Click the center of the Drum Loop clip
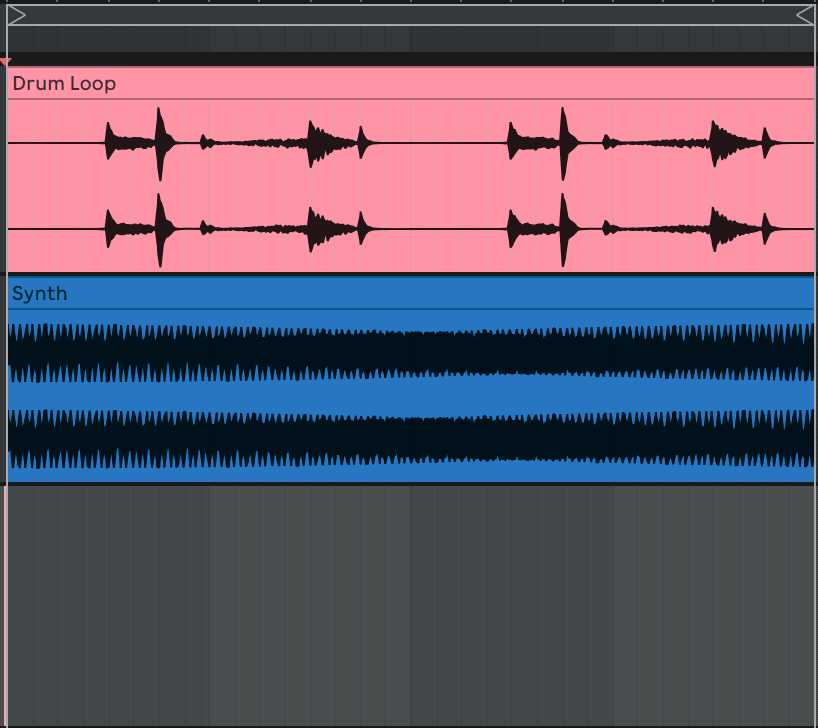The height and width of the screenshot is (728, 818). (x=410, y=185)
